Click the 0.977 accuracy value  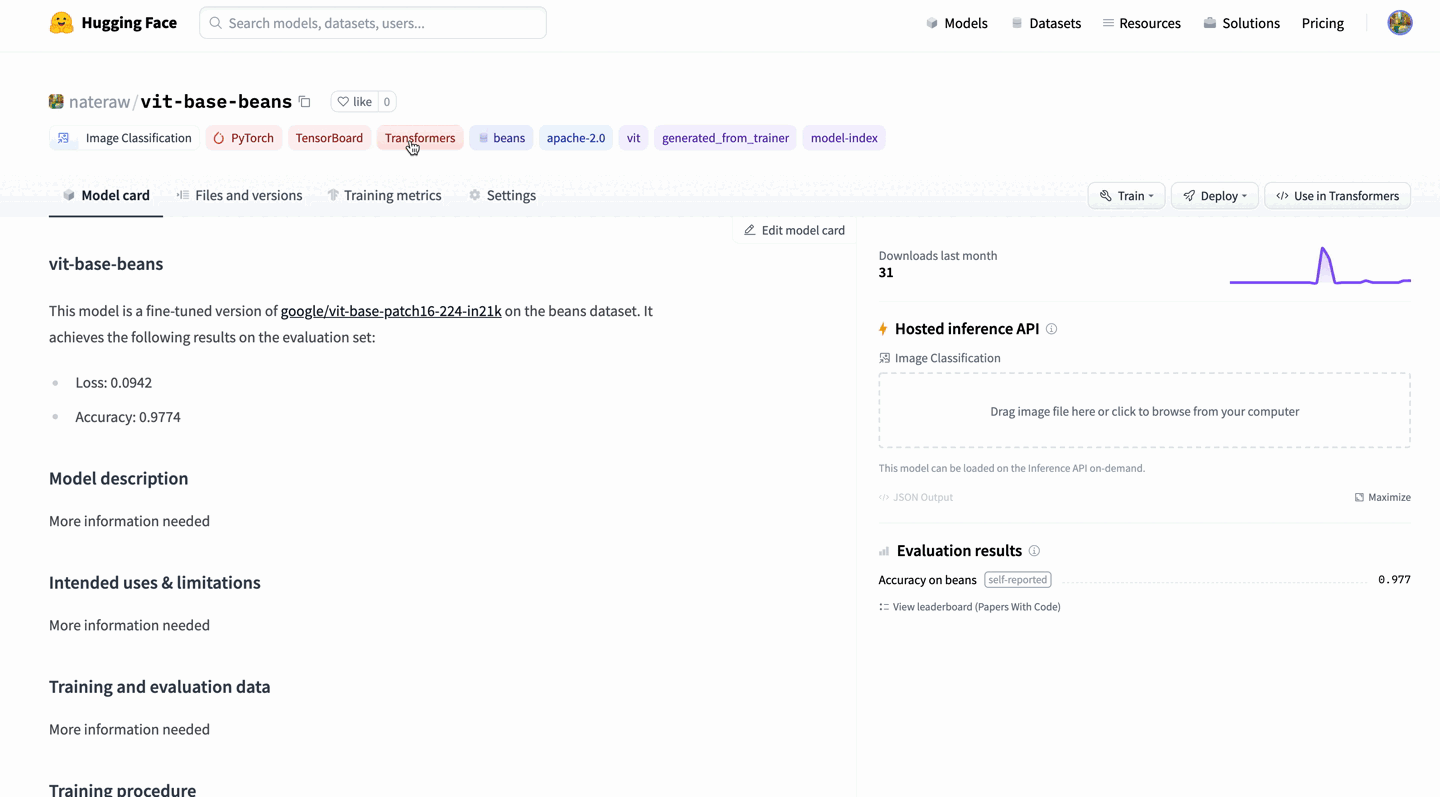pyautogui.click(x=1394, y=580)
